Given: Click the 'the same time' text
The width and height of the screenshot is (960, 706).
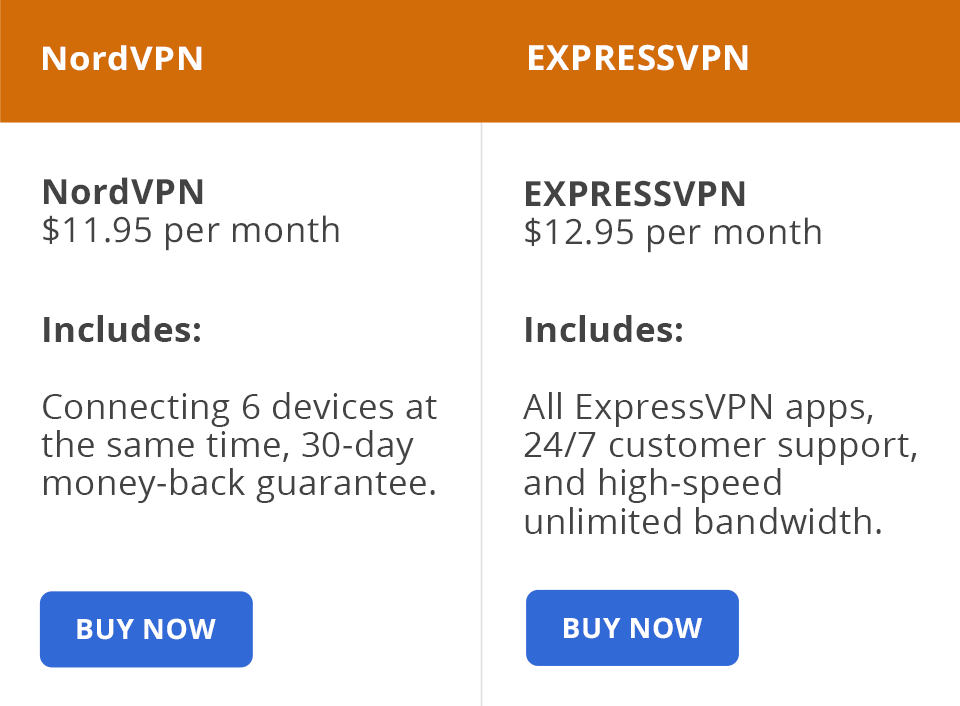Looking at the screenshot, I should tap(162, 446).
